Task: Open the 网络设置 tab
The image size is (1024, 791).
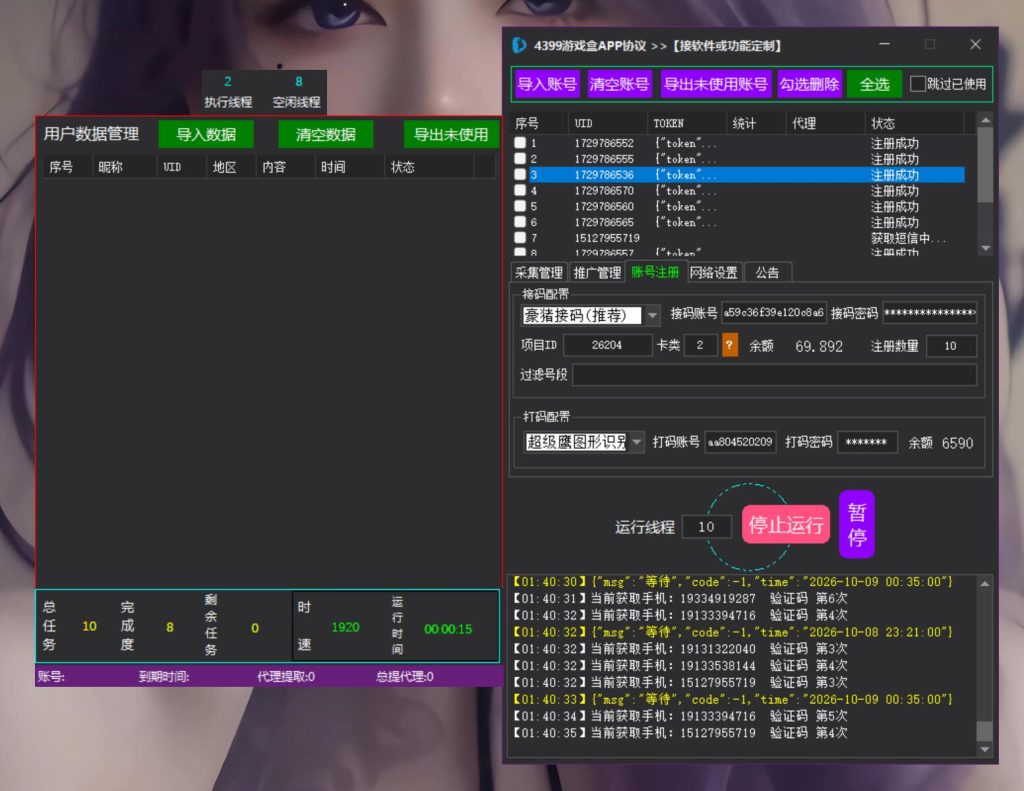Action: click(714, 272)
